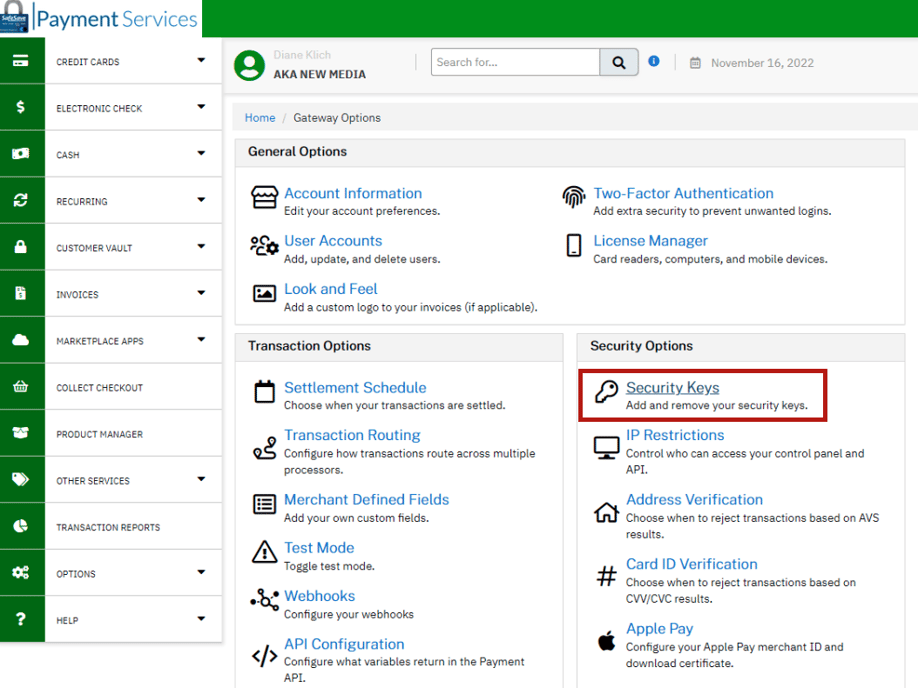The image size is (918, 688).
Task: Click the Two-Factor Authentication fingerprint icon
Action: coord(574,197)
